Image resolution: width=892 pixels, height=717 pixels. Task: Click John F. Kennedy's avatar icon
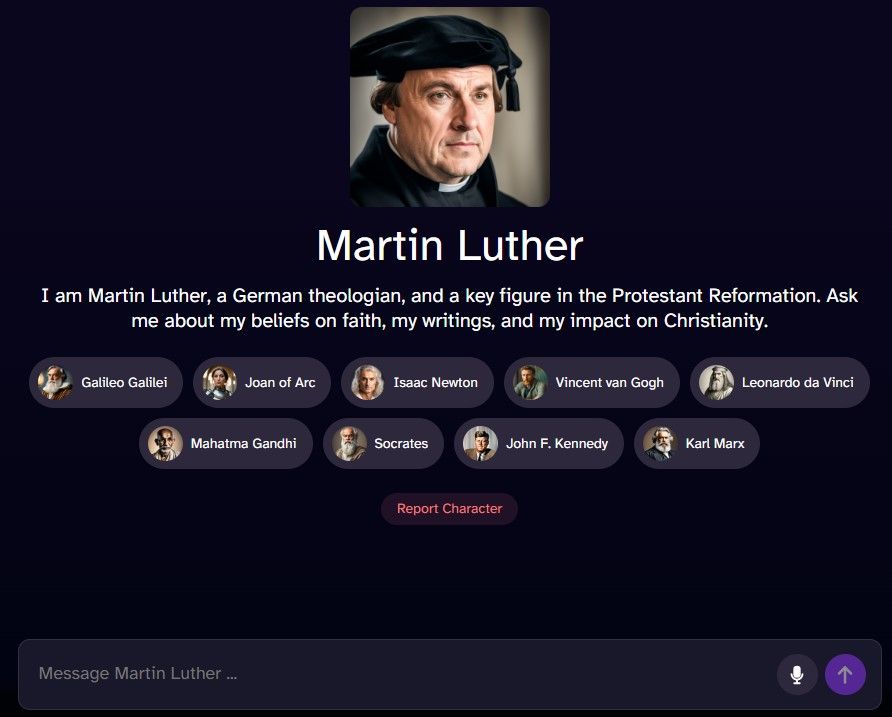click(480, 443)
